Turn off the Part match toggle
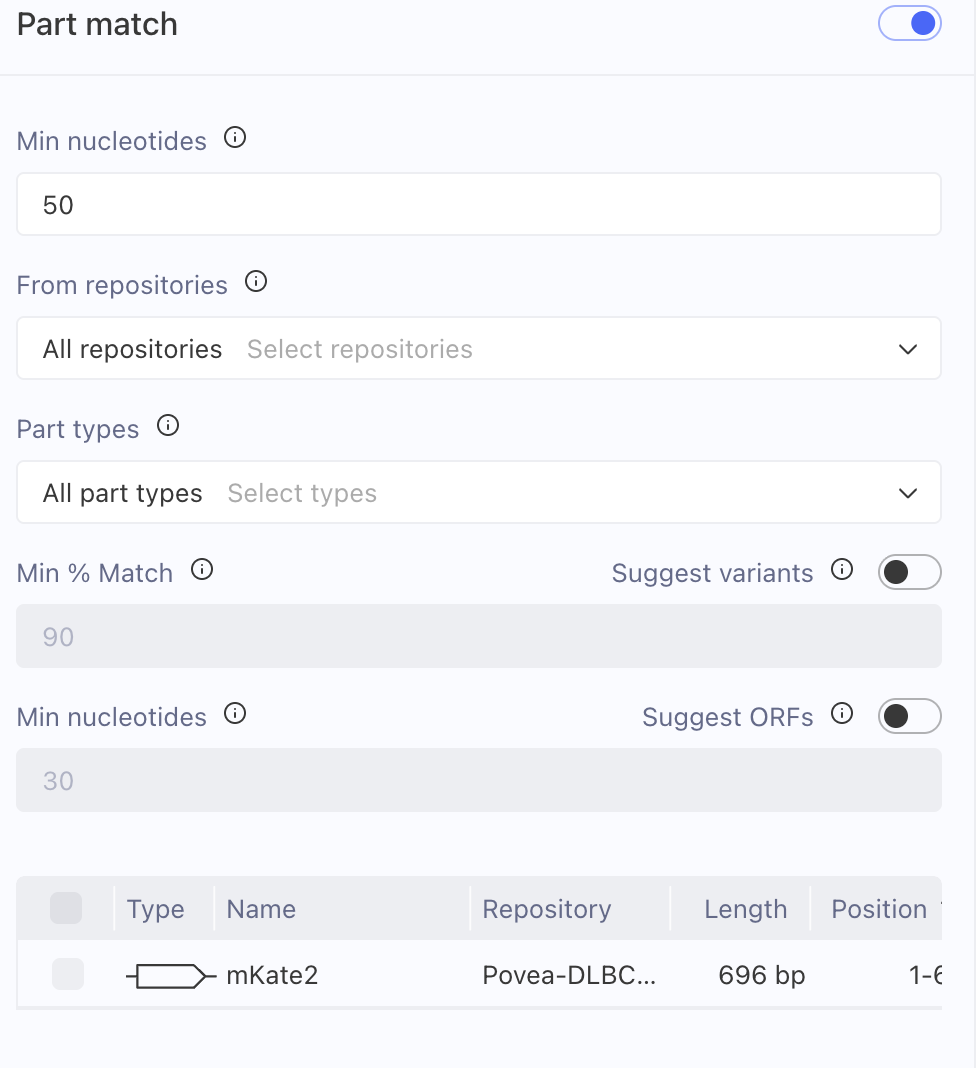Image resolution: width=976 pixels, height=1068 pixels. click(909, 23)
